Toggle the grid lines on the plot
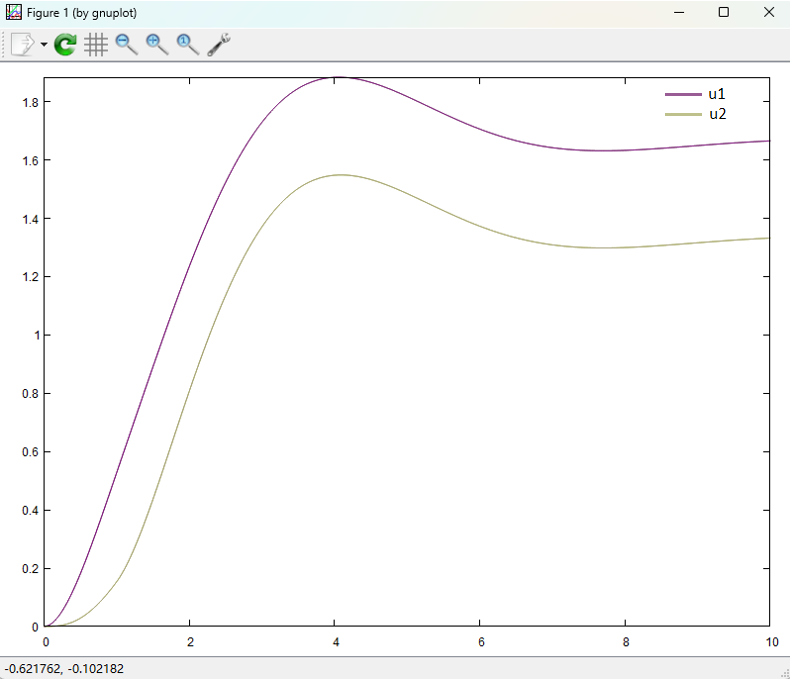Screen dimensions: 793x681 tap(96, 44)
